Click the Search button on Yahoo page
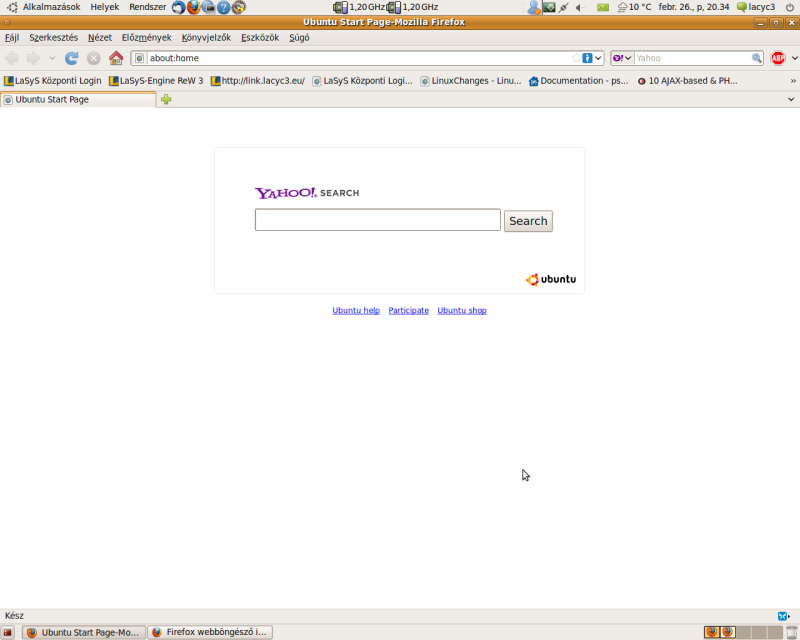This screenshot has height=640, width=800. click(x=528, y=221)
